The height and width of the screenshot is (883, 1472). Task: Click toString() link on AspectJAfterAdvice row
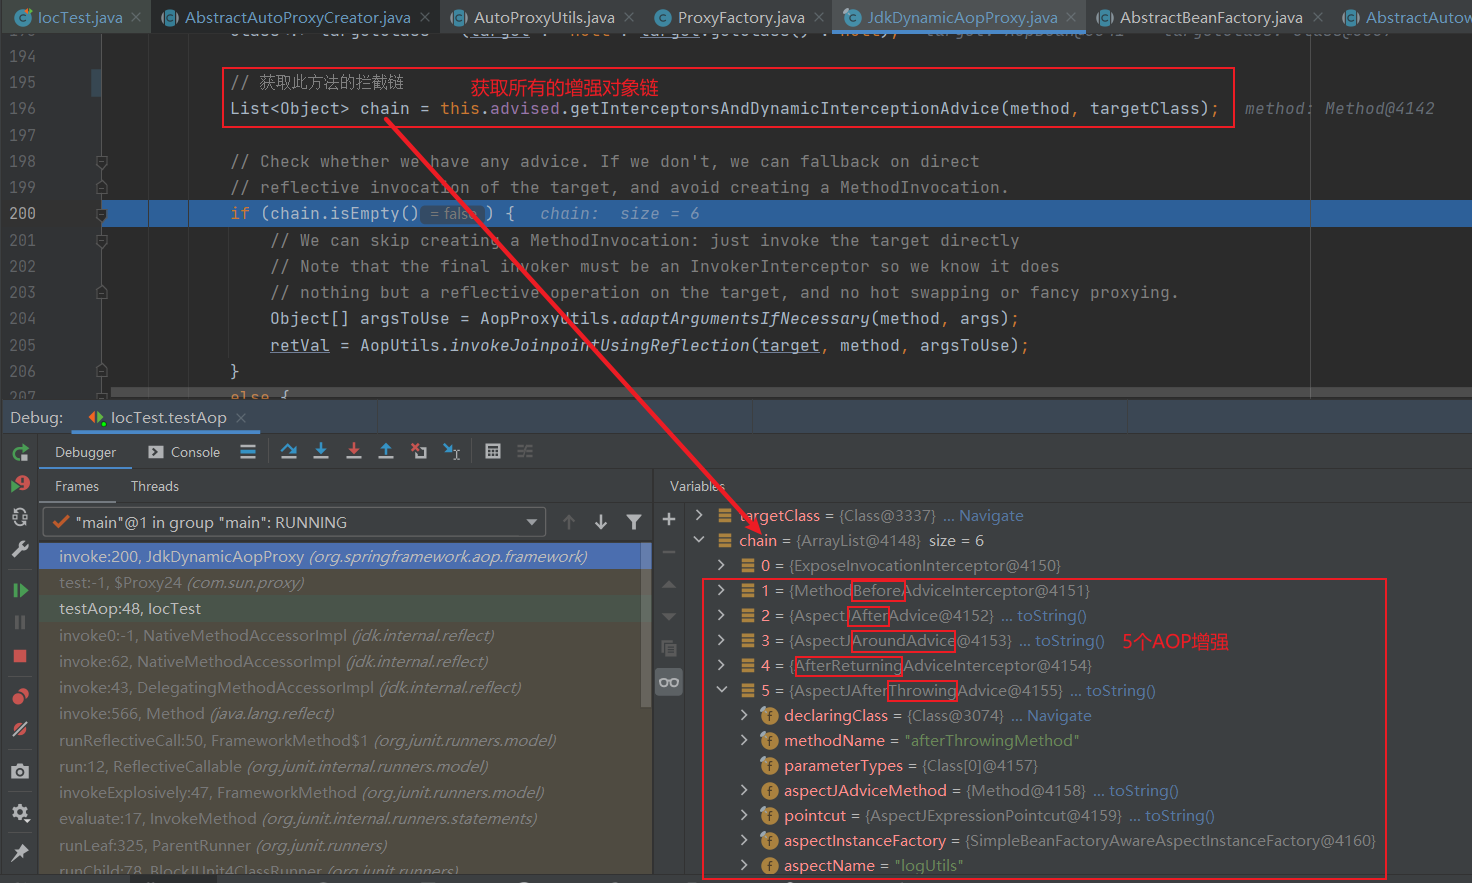pyautogui.click(x=1052, y=615)
